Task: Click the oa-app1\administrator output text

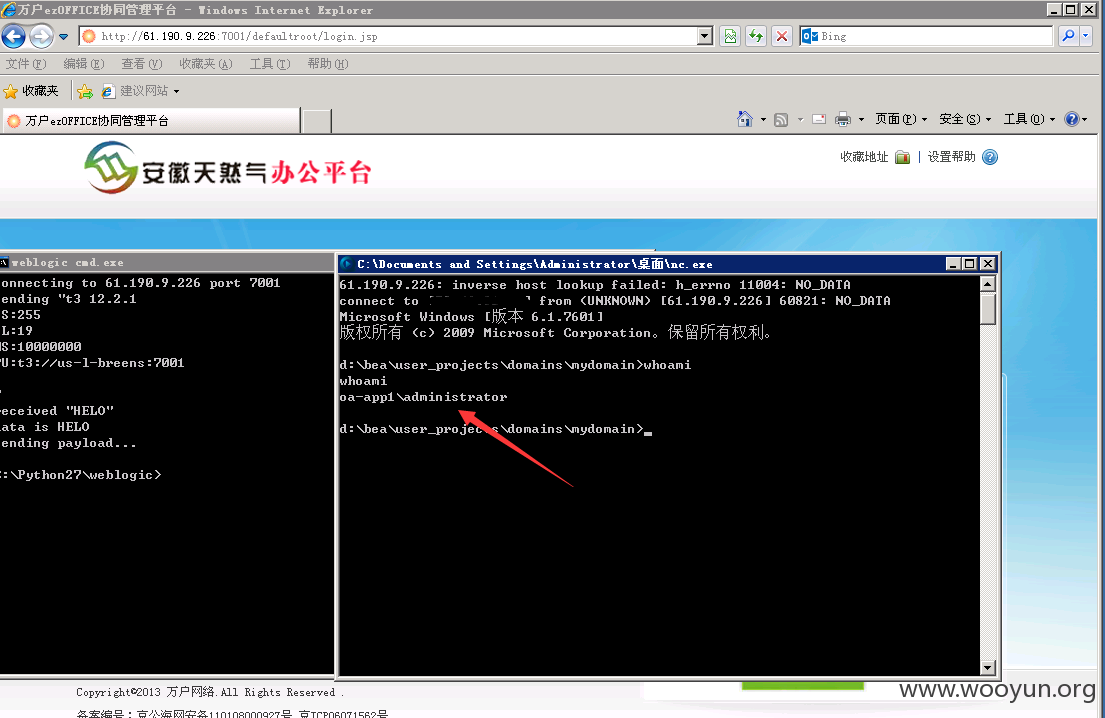Action: click(x=424, y=397)
